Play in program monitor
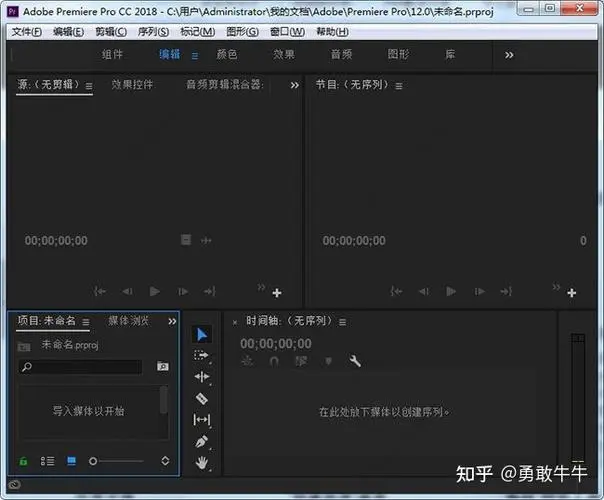This screenshot has height=500, width=604. 451,291
